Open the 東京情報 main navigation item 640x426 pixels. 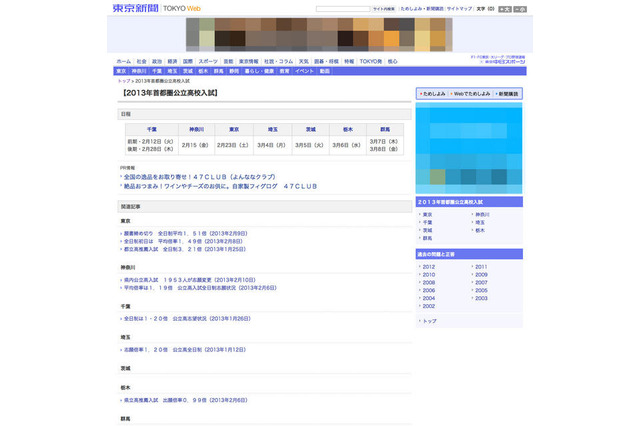tap(249, 62)
